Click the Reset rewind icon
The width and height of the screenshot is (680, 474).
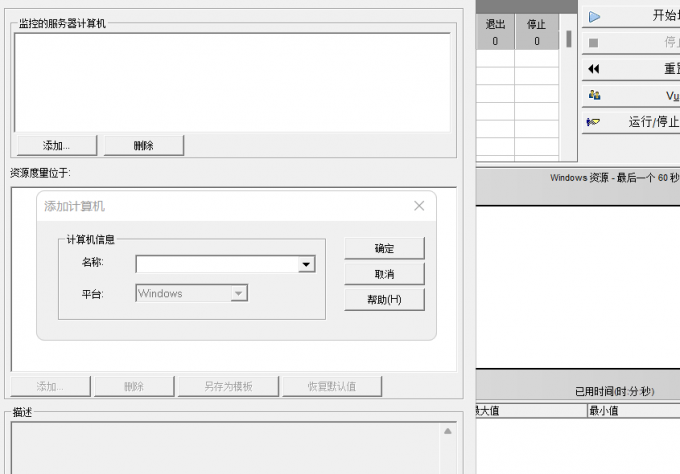pyautogui.click(x=594, y=69)
